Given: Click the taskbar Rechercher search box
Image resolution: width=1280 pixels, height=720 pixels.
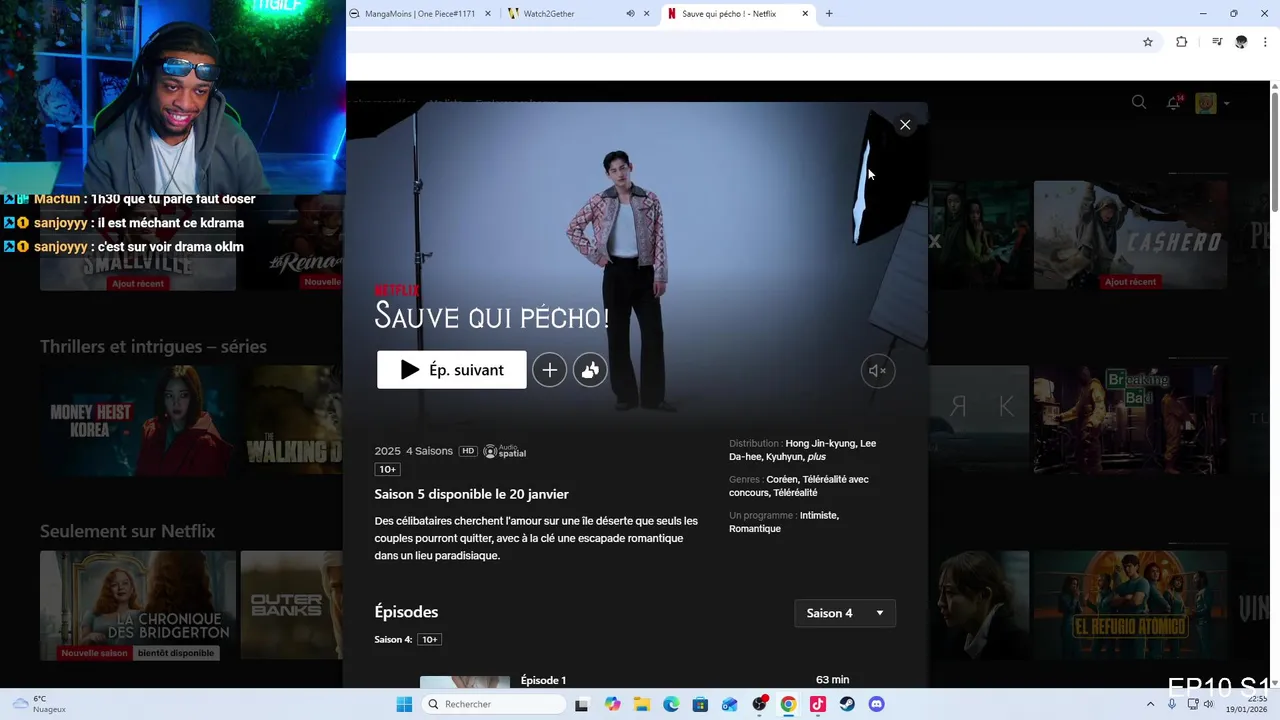Looking at the screenshot, I should [x=495, y=704].
